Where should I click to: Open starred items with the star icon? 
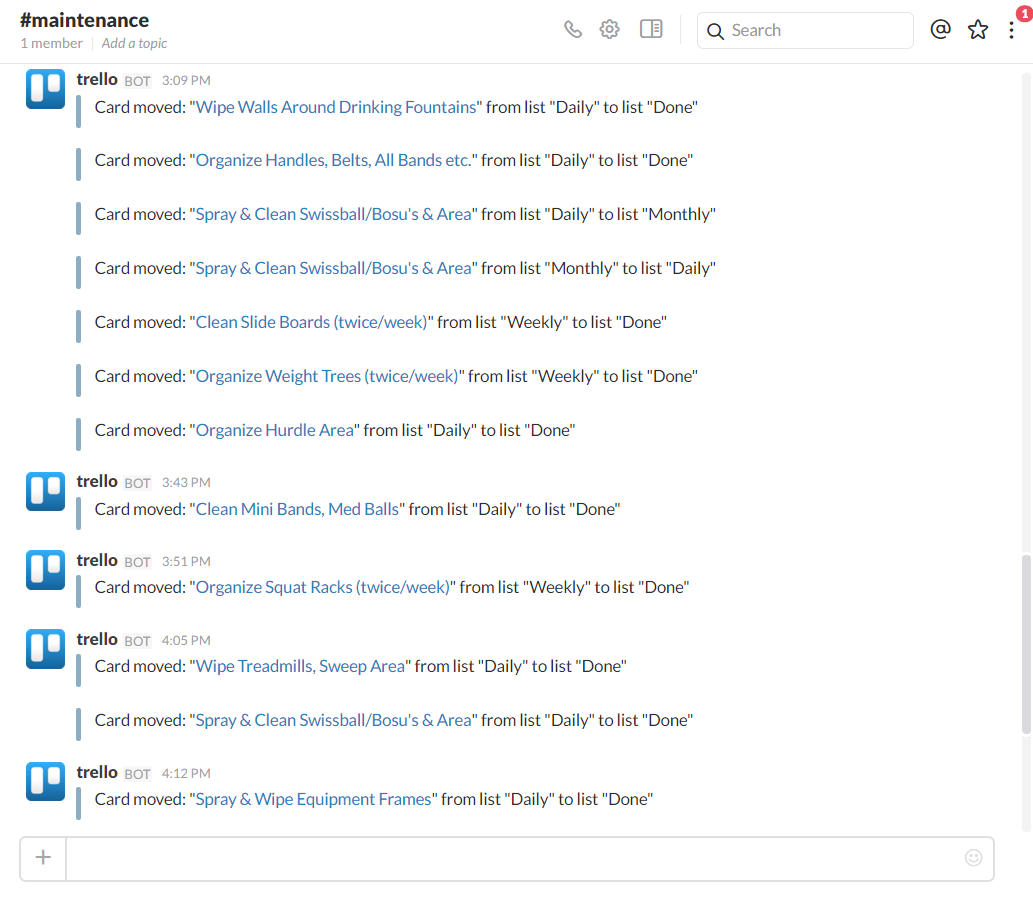click(977, 29)
